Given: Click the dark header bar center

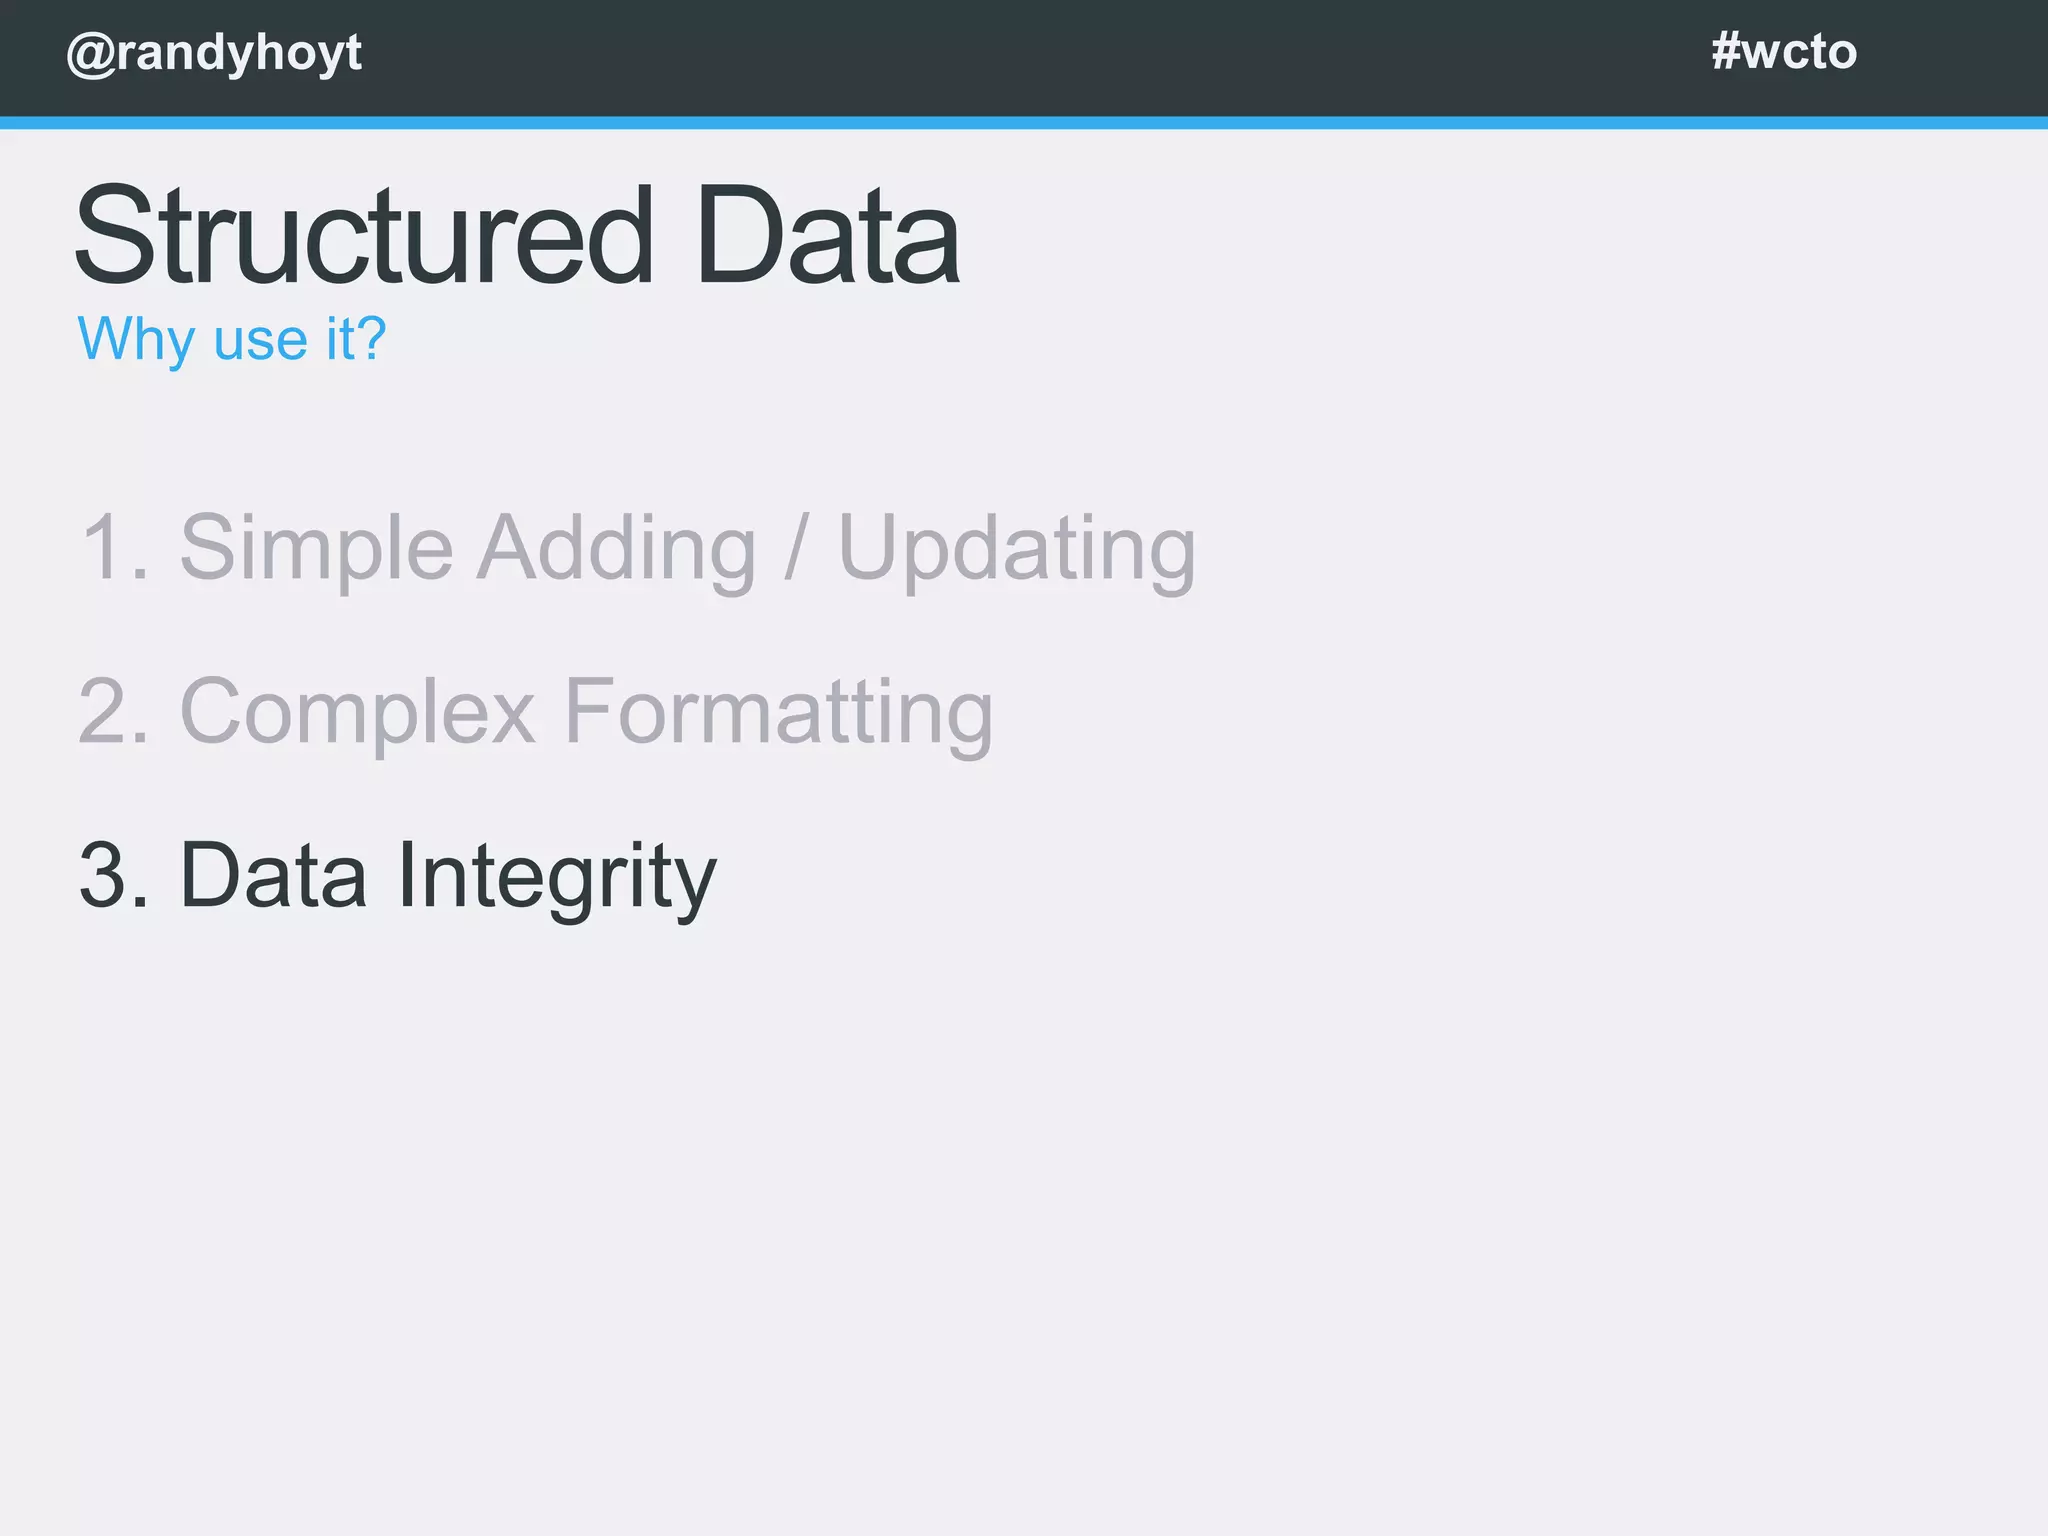Looking at the screenshot, I should pyautogui.click(x=1024, y=56).
